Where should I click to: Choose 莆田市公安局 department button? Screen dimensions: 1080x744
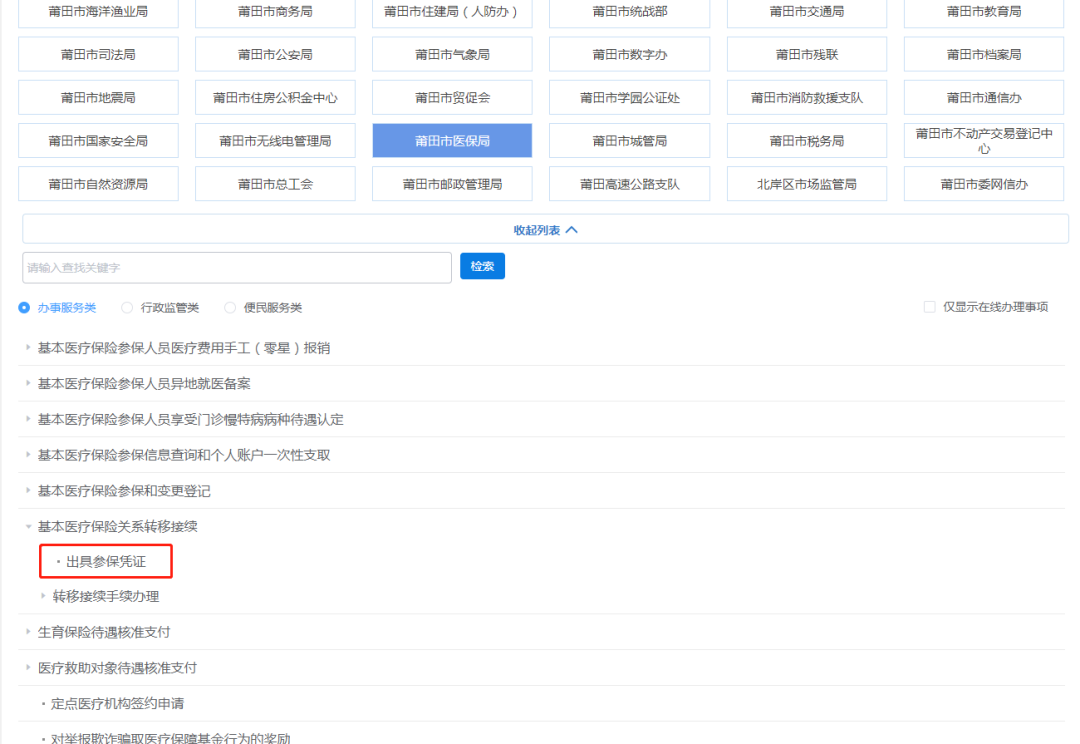pyautogui.click(x=275, y=55)
